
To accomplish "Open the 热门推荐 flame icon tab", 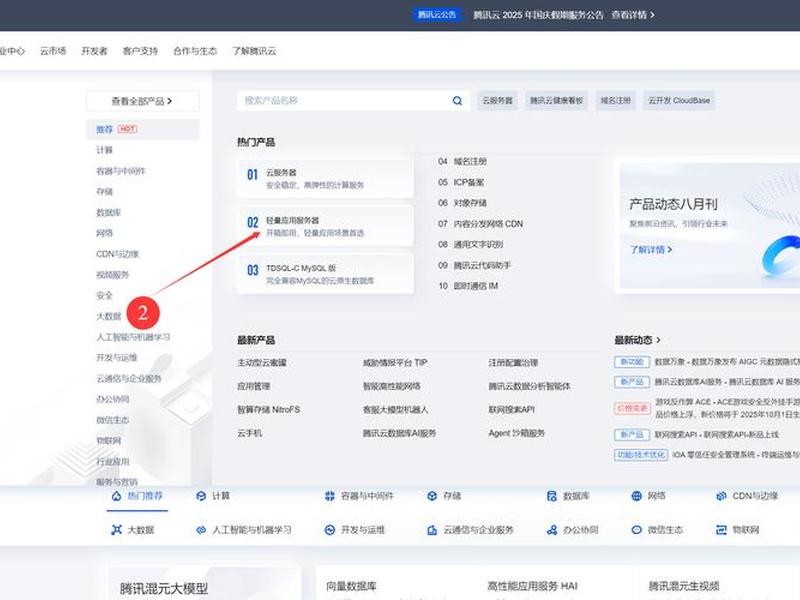I will pos(116,496).
